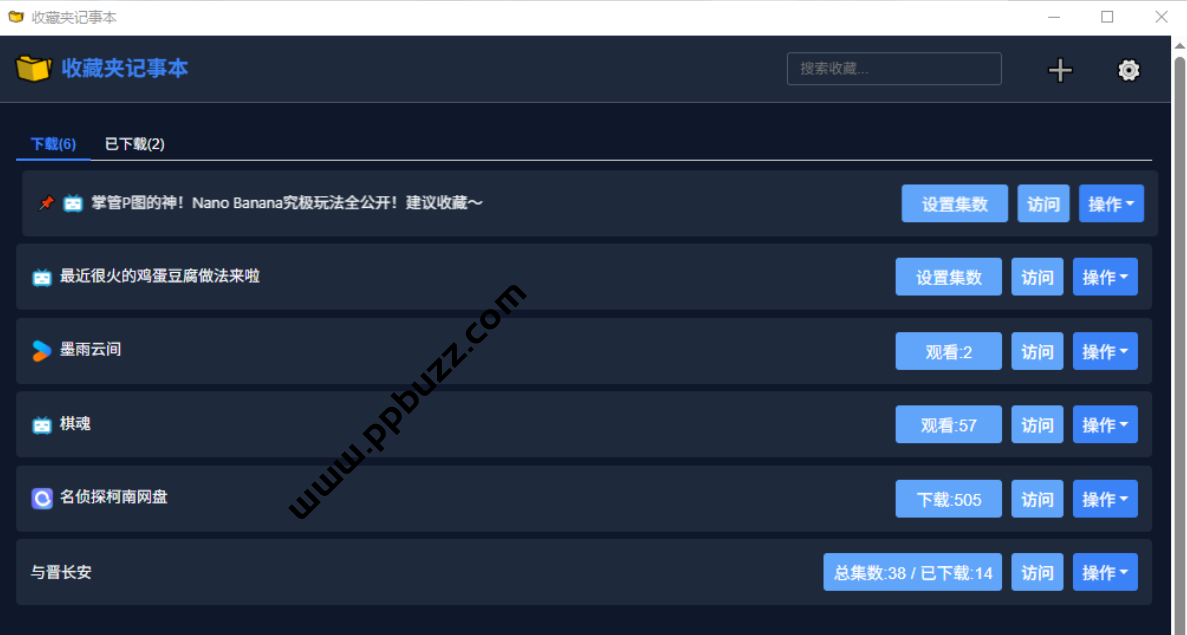Click the plus icon to add a bookmark
Viewport: 1187px width, 635px height.
(1060, 70)
